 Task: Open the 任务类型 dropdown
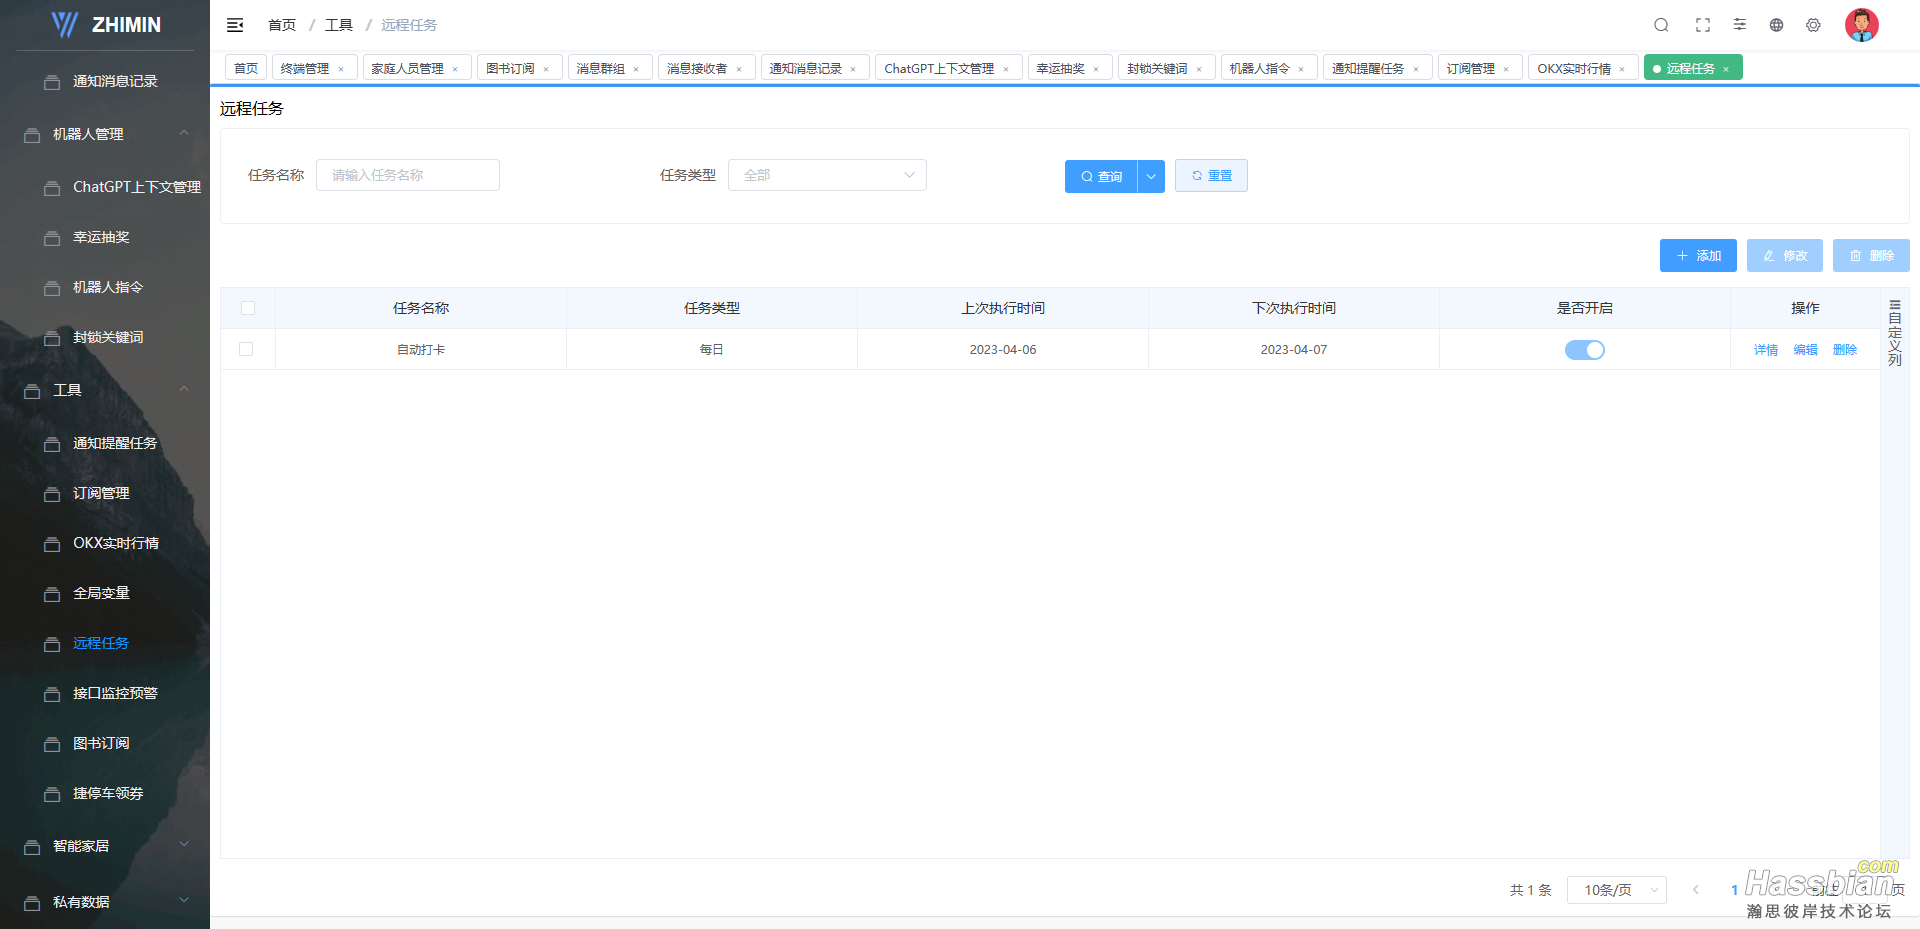coord(827,175)
